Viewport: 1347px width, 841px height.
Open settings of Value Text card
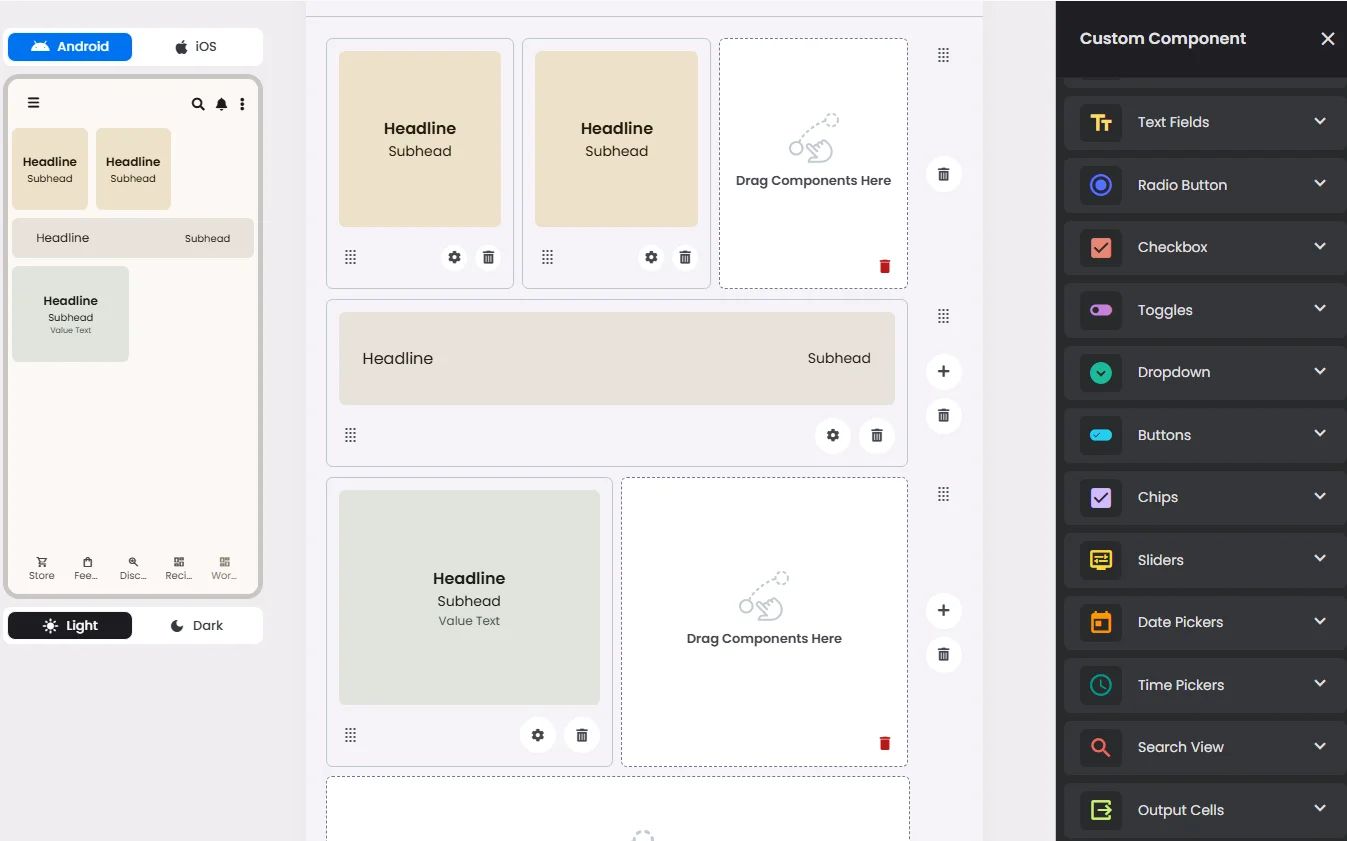[538, 735]
